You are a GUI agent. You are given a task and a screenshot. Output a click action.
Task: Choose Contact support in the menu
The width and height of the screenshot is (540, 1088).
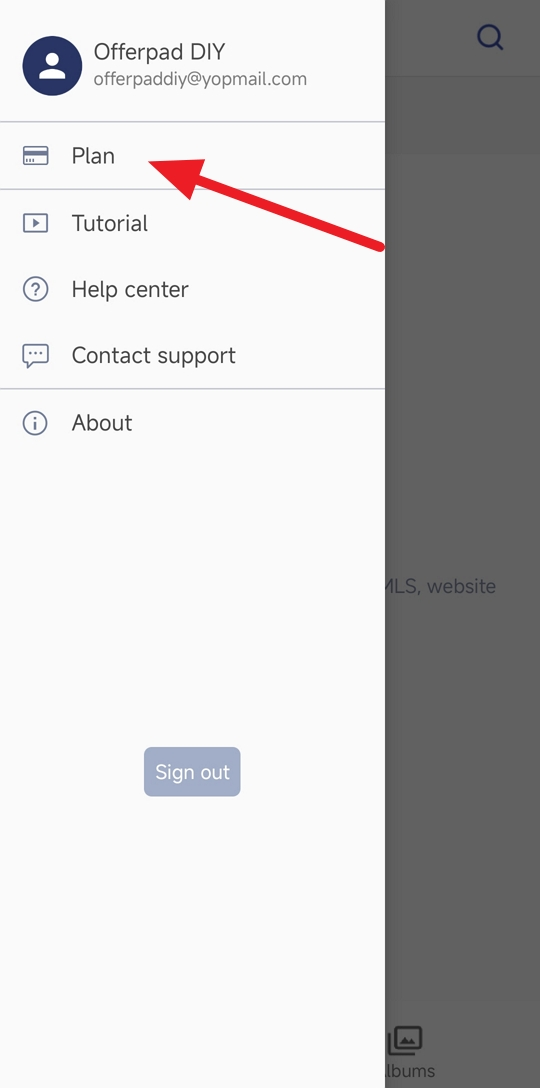point(192,355)
